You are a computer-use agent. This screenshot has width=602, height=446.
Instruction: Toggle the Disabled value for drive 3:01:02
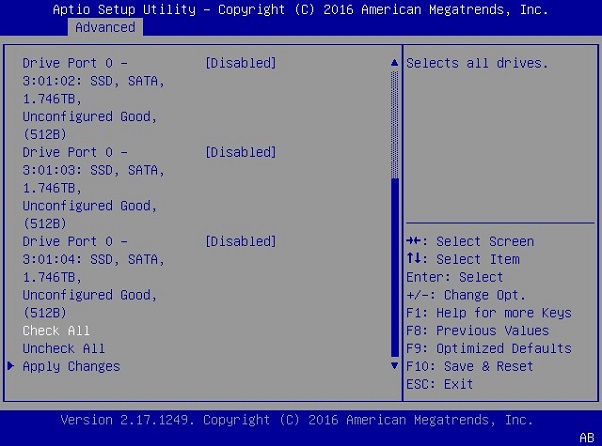click(x=240, y=63)
